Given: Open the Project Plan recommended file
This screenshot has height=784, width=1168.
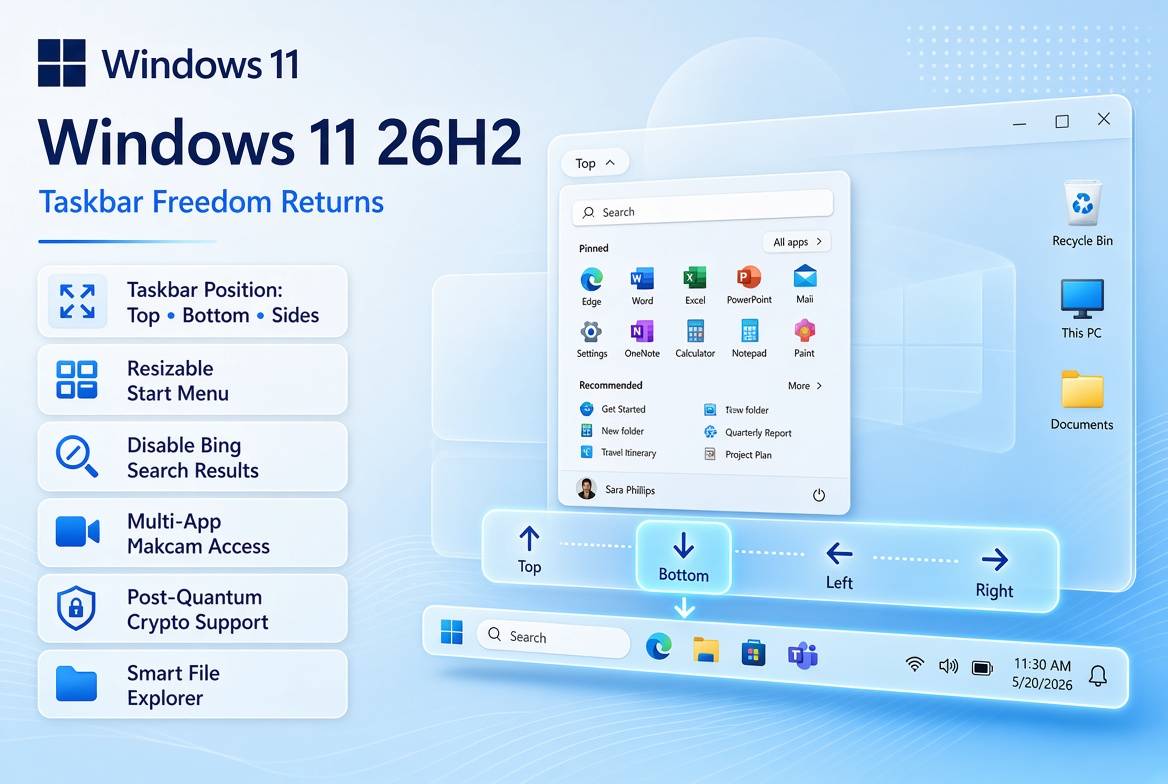Looking at the screenshot, I should pyautogui.click(x=737, y=454).
